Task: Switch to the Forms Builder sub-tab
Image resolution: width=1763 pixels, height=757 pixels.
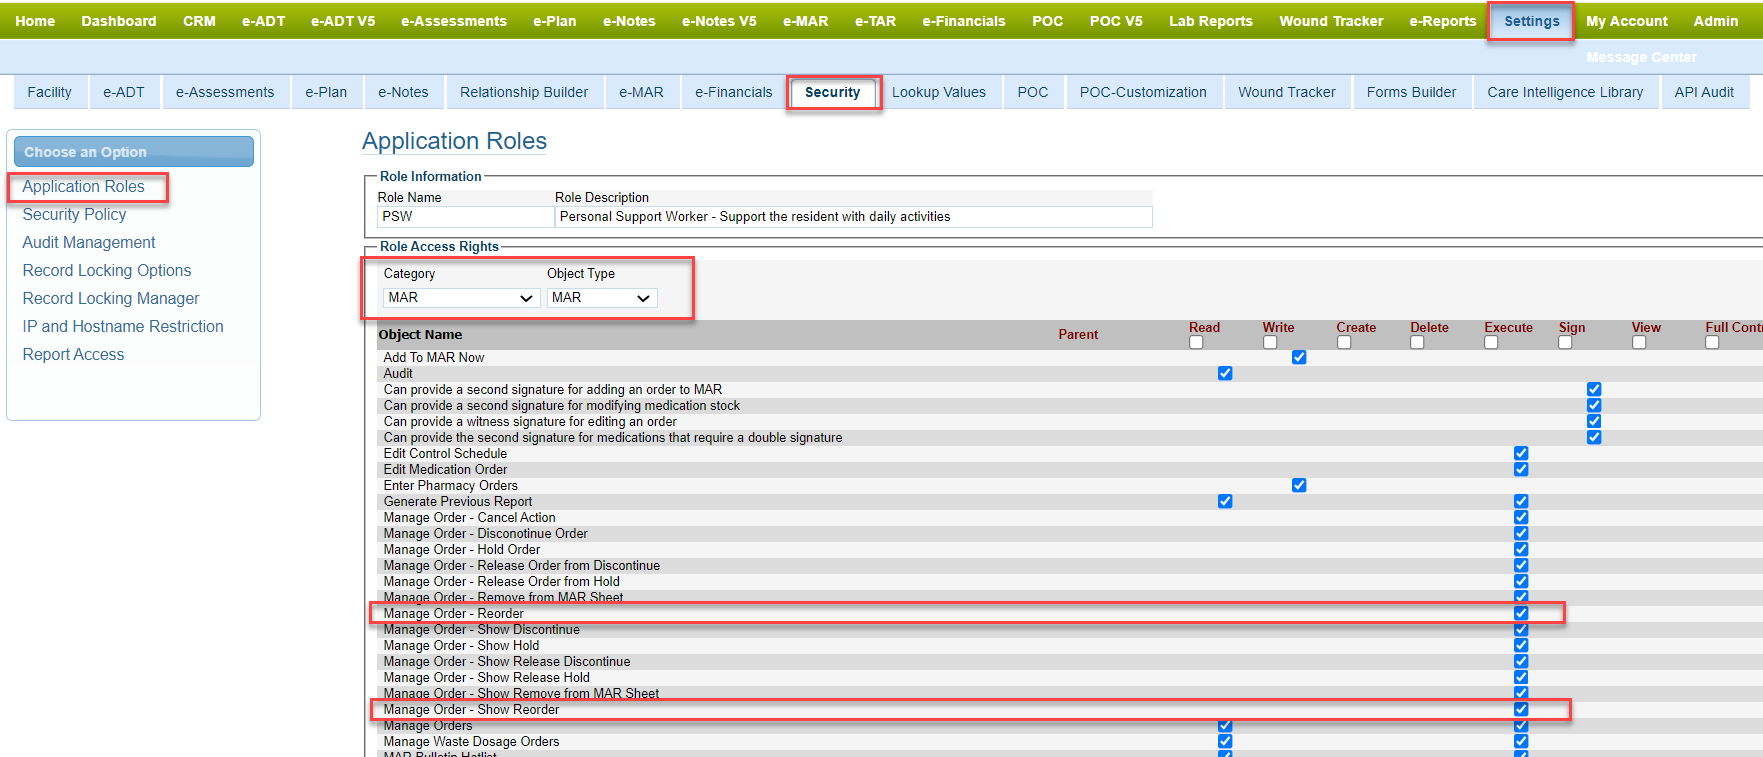Action: click(1411, 92)
